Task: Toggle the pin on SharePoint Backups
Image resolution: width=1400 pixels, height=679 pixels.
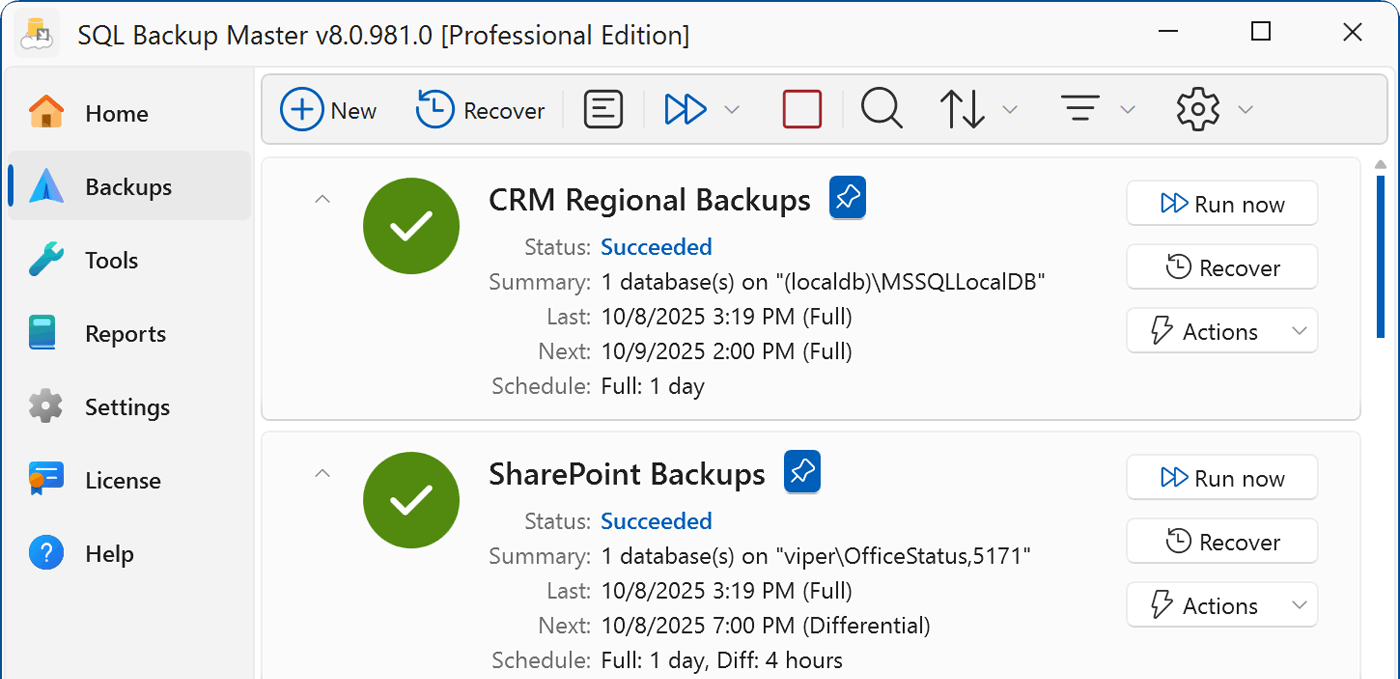Action: click(802, 471)
